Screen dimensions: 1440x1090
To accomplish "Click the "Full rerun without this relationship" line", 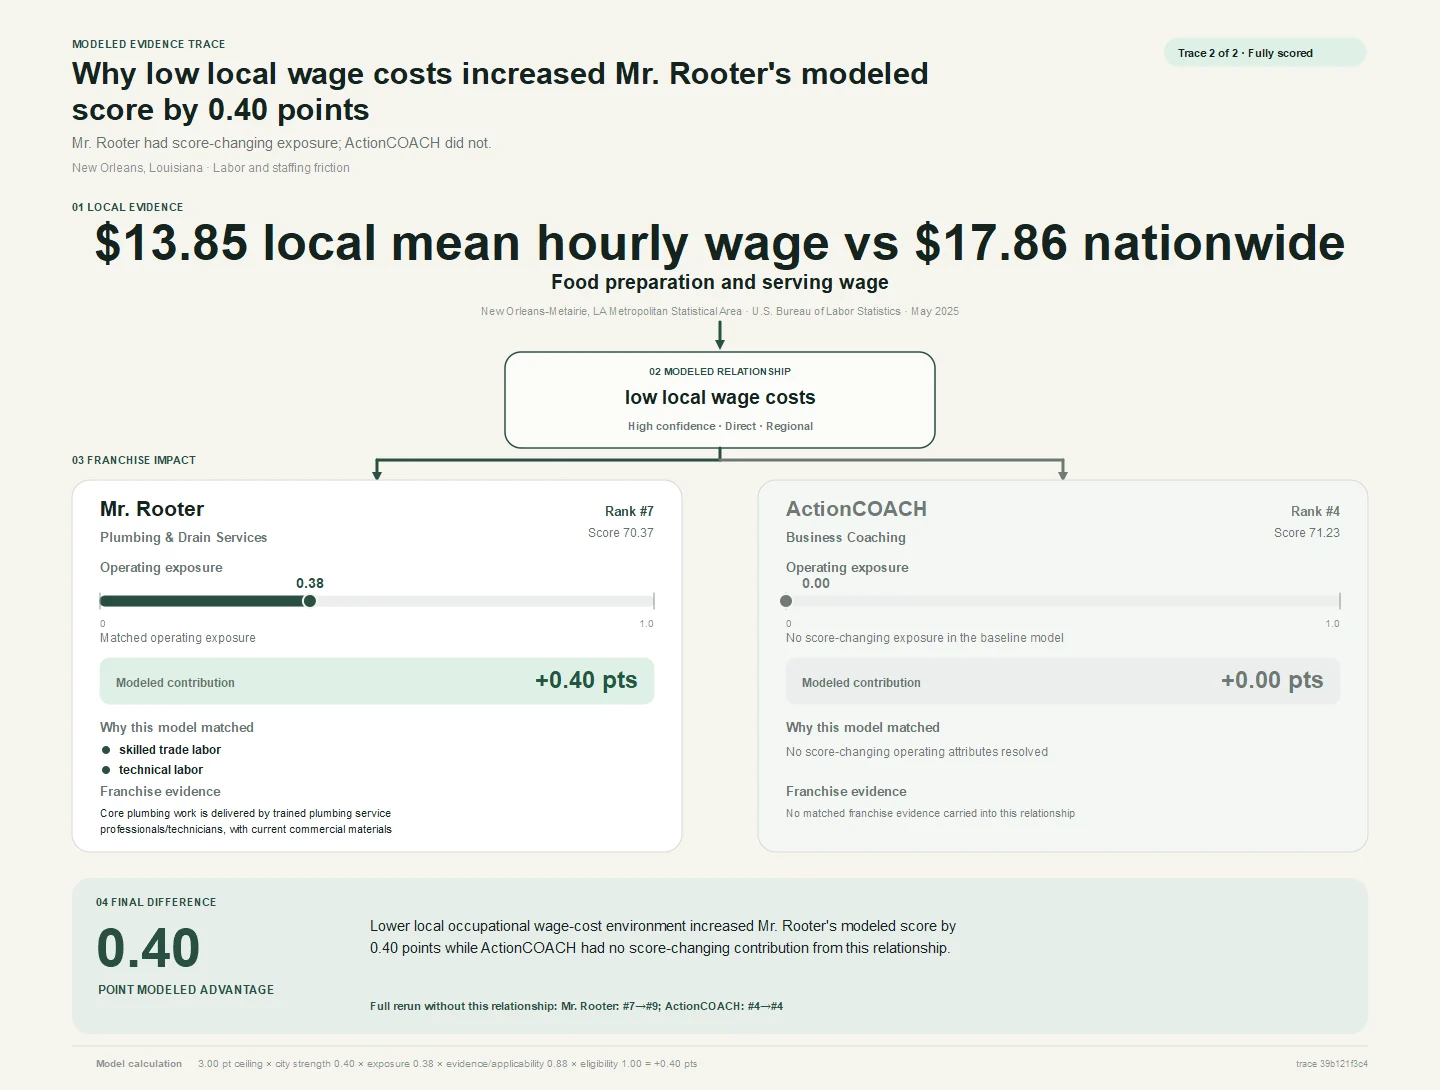I will 576,1006.
